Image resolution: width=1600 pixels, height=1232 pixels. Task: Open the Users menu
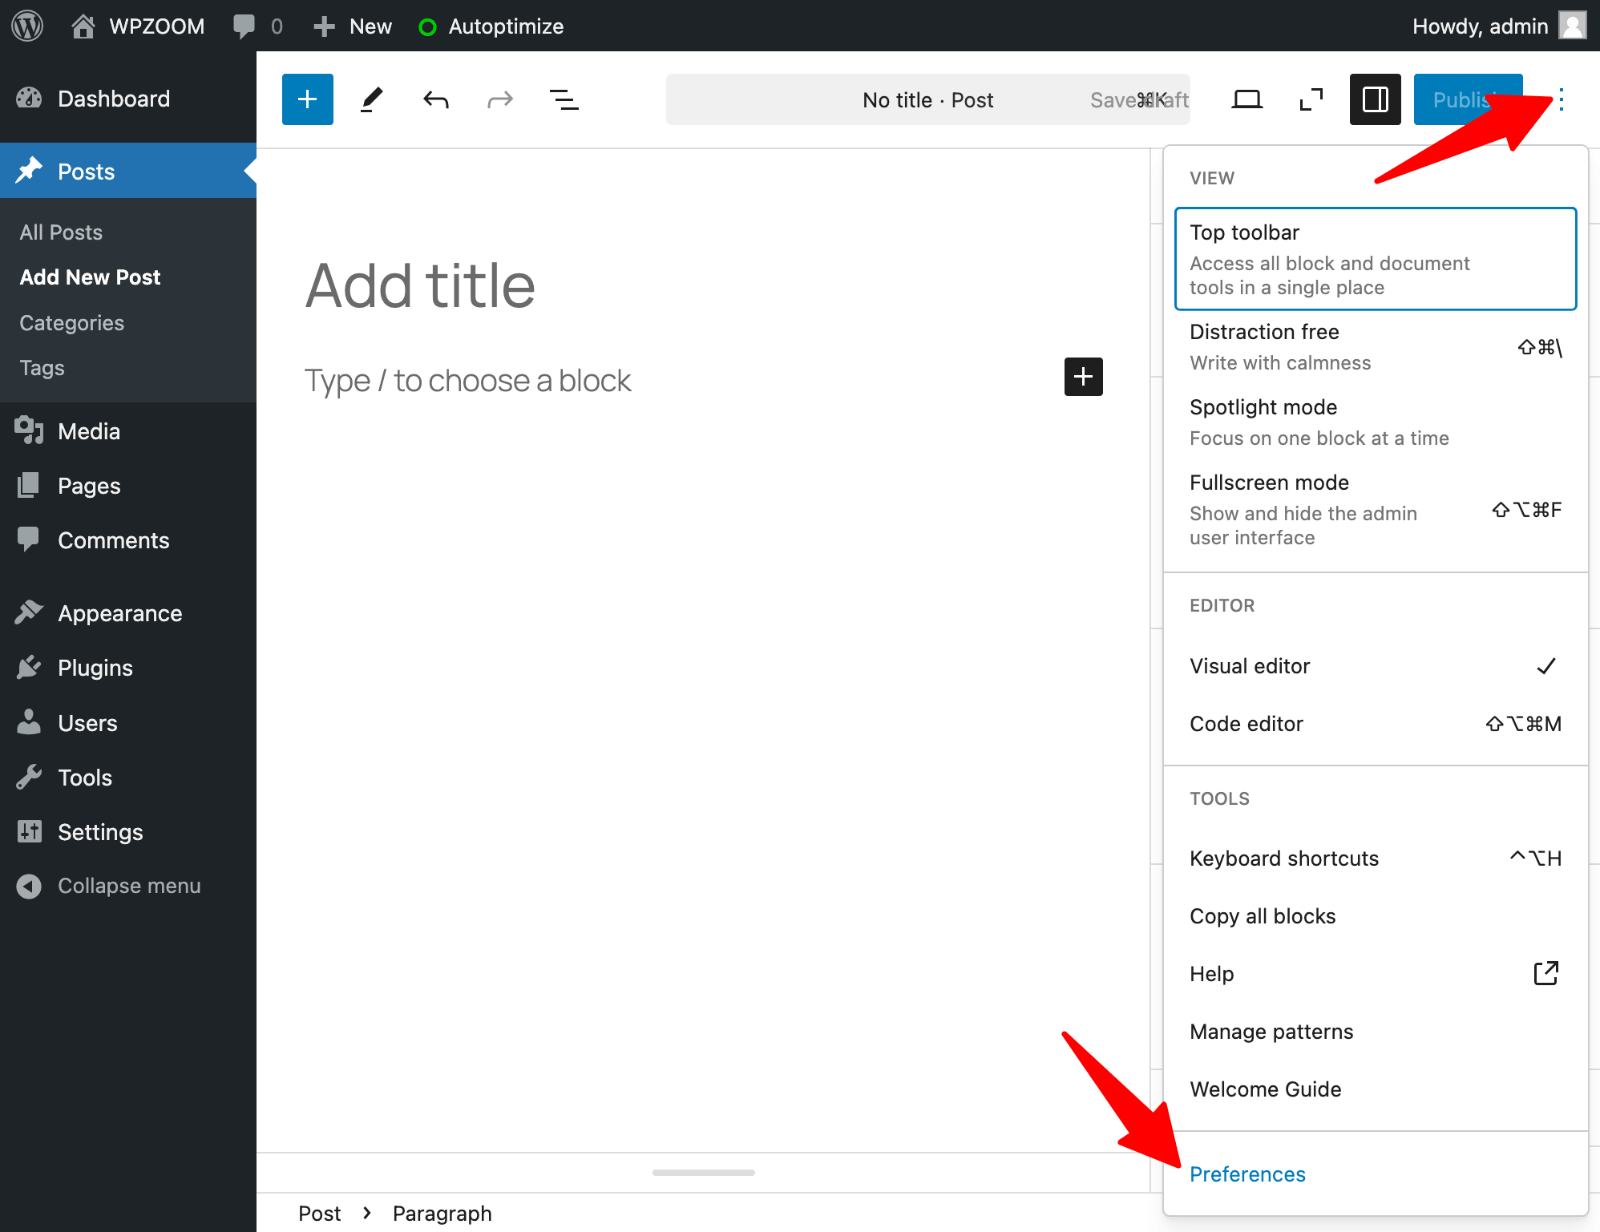click(128, 723)
